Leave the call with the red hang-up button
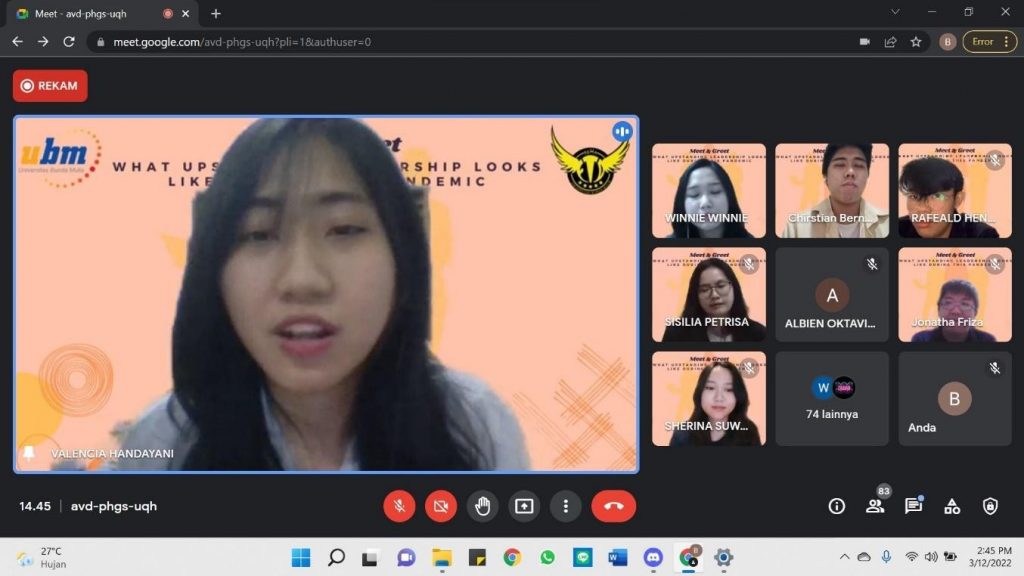Viewport: 1024px width, 576px height. (613, 506)
